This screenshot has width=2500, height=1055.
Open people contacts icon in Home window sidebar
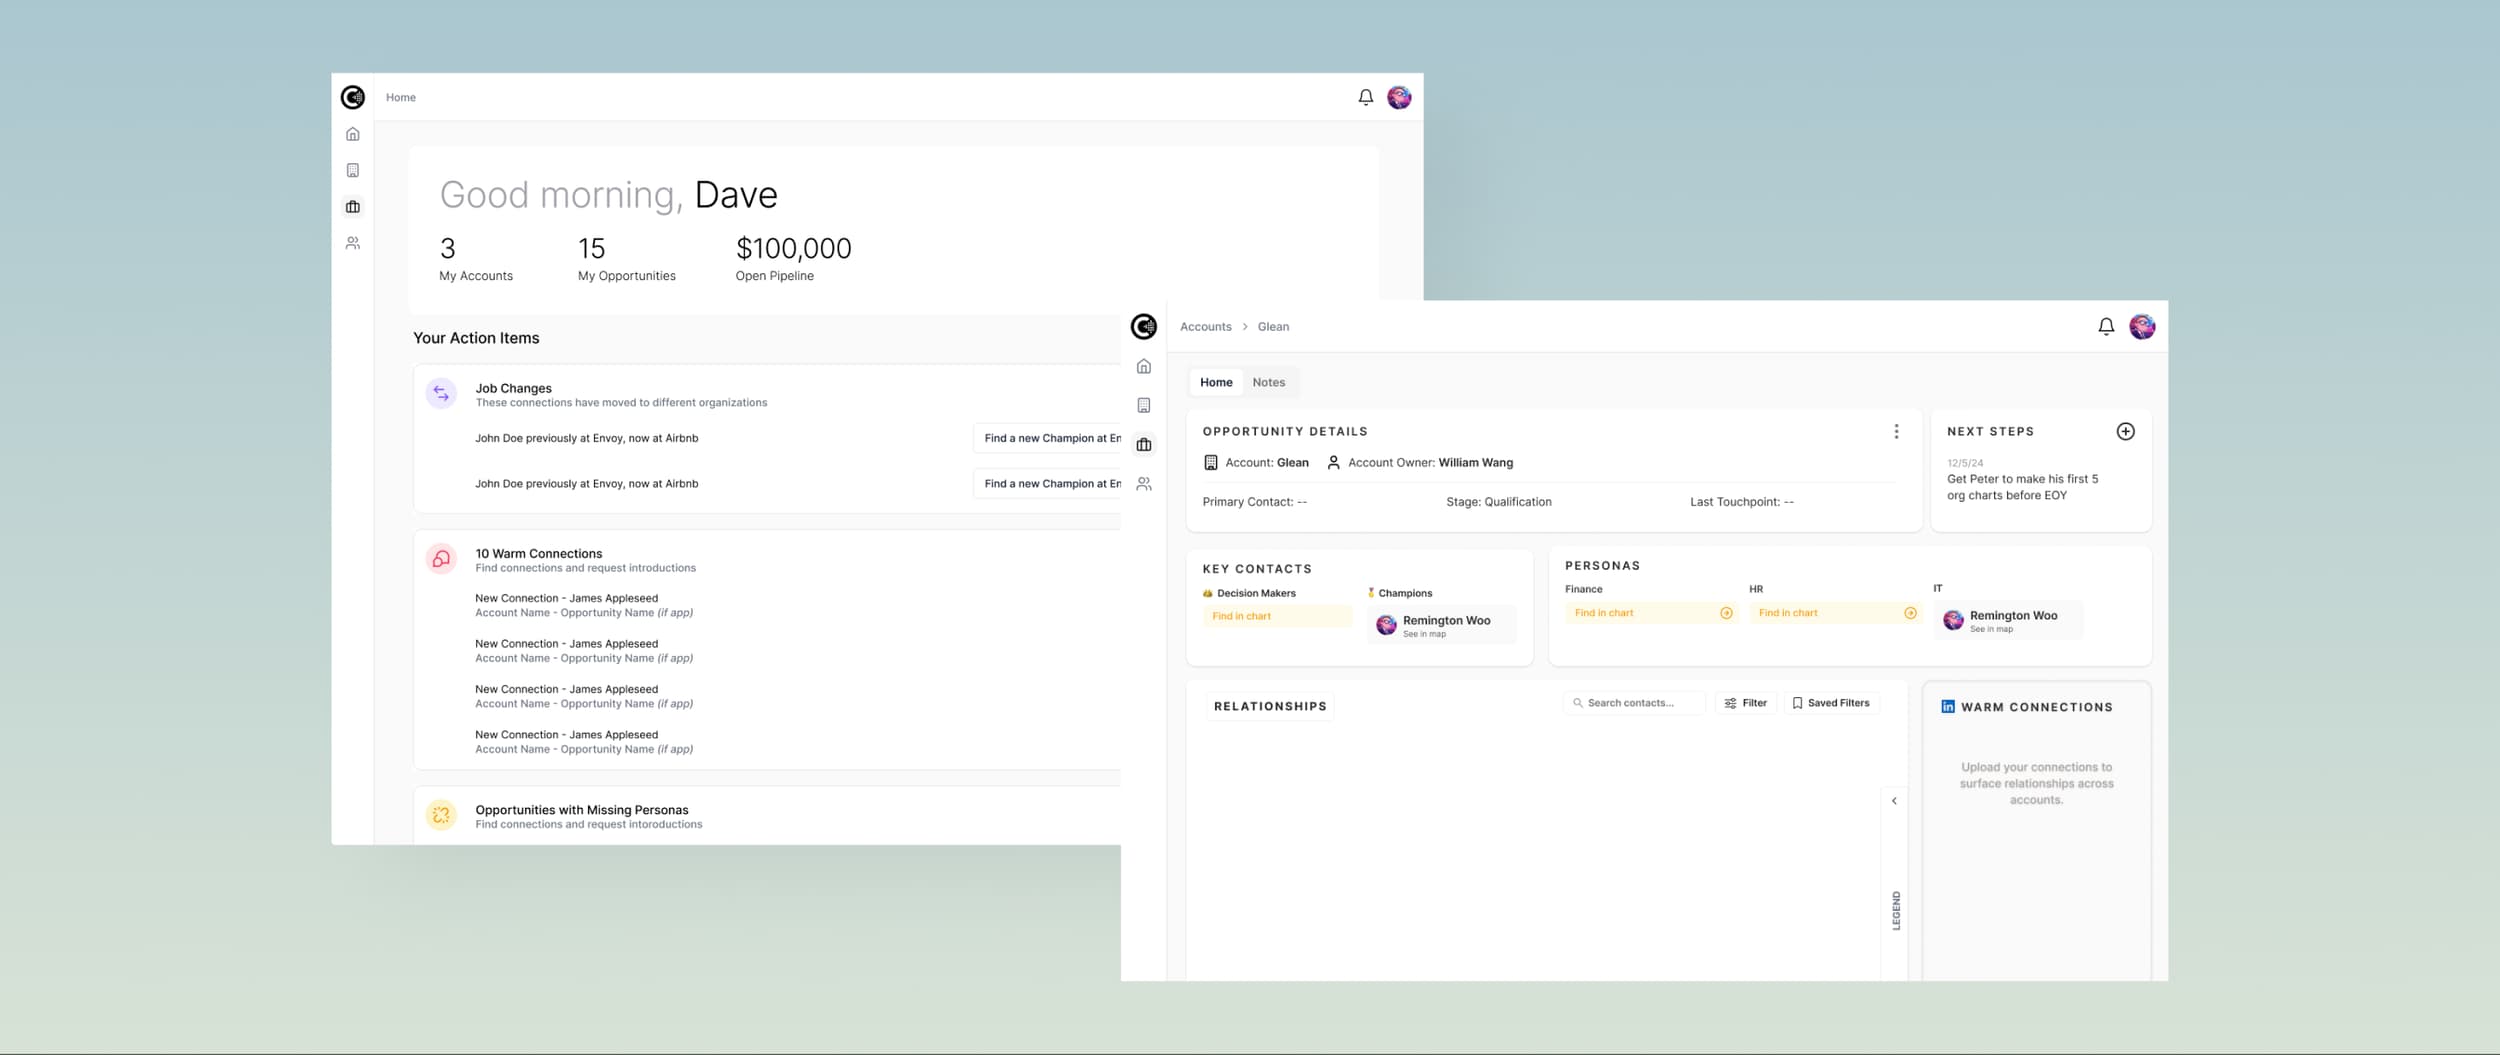pyautogui.click(x=352, y=243)
